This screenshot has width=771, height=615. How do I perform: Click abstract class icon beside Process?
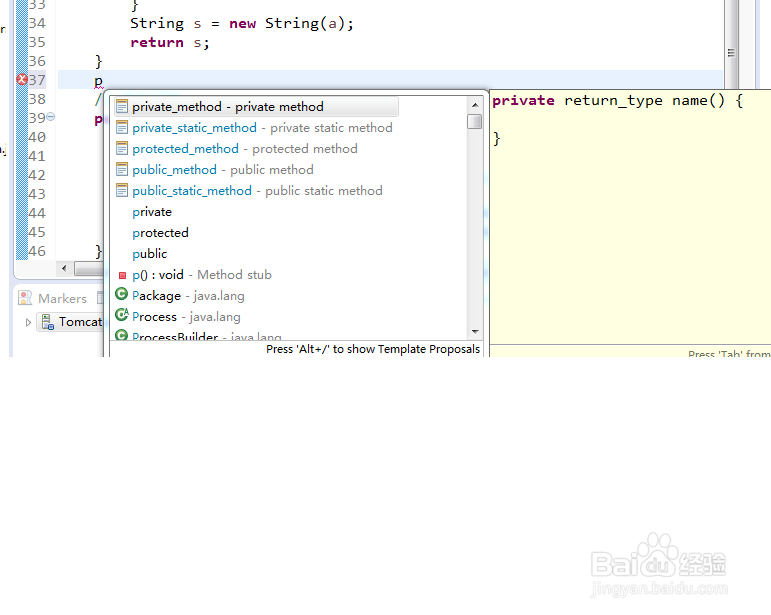(x=121, y=315)
